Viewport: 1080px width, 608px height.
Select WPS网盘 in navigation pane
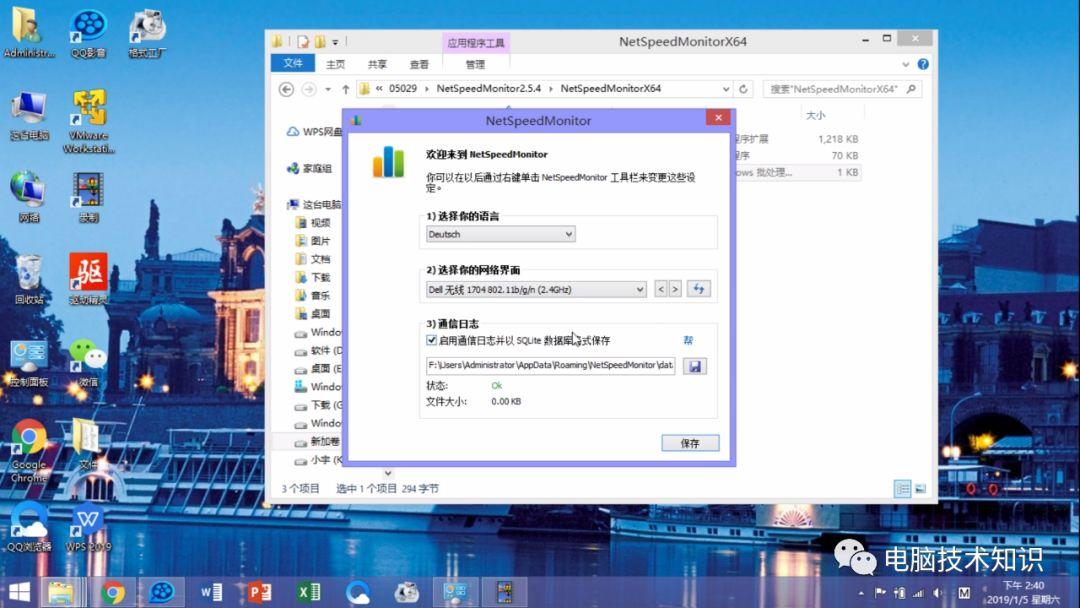coord(315,131)
